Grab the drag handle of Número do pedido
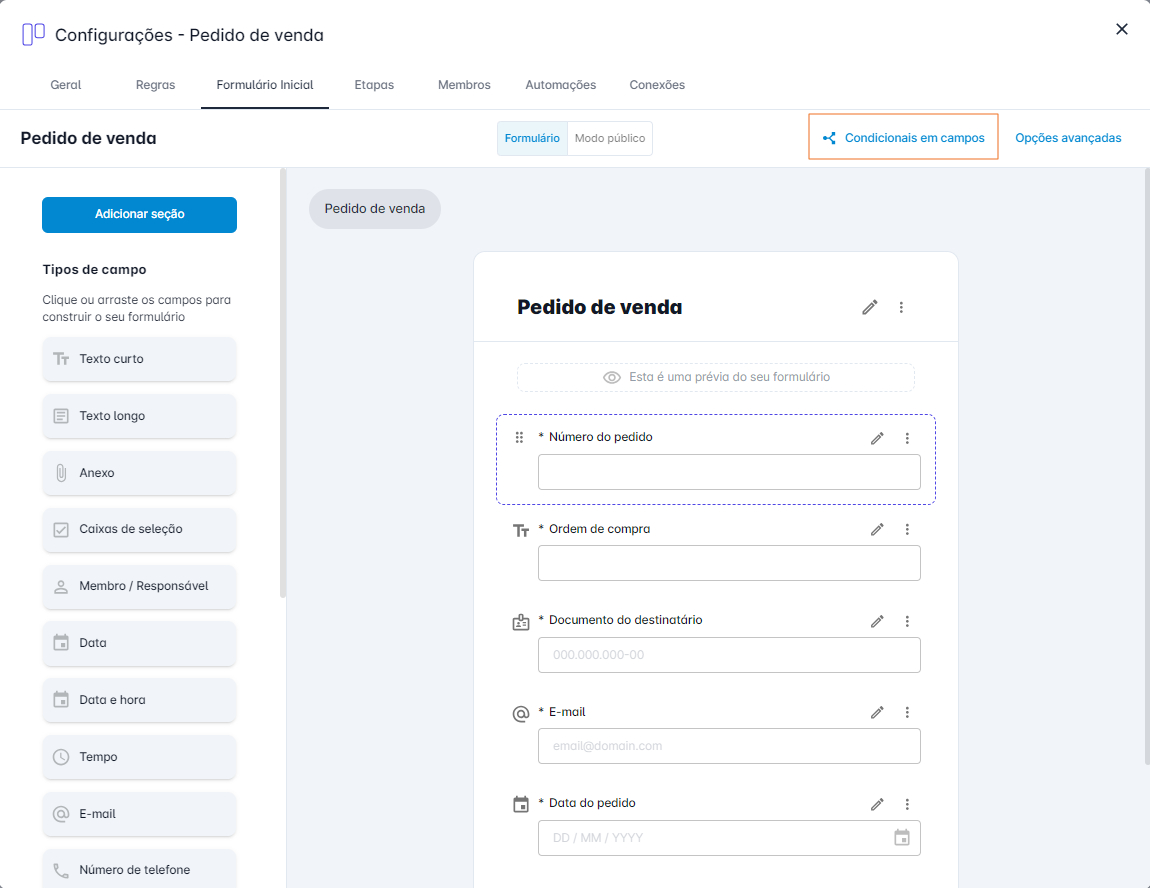Viewport: 1150px width, 888px height. pyautogui.click(x=519, y=437)
